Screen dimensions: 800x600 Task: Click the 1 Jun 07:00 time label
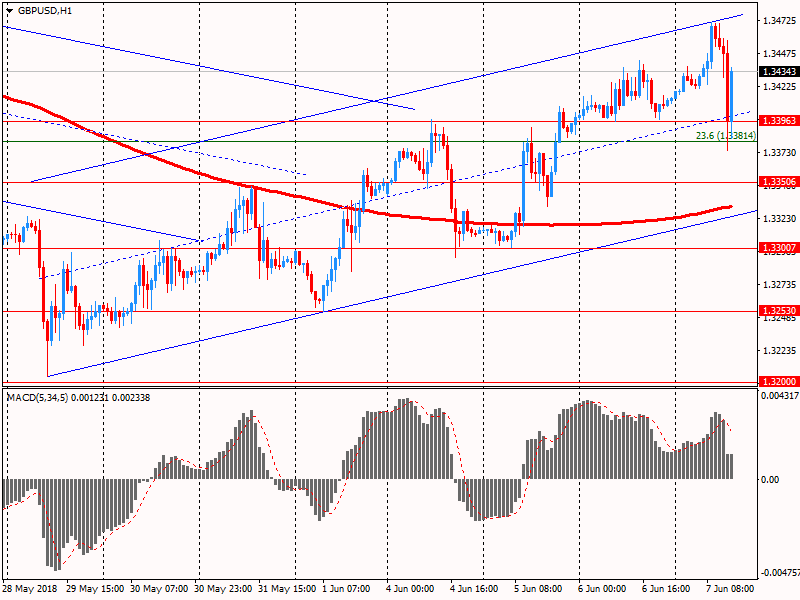pos(346,589)
